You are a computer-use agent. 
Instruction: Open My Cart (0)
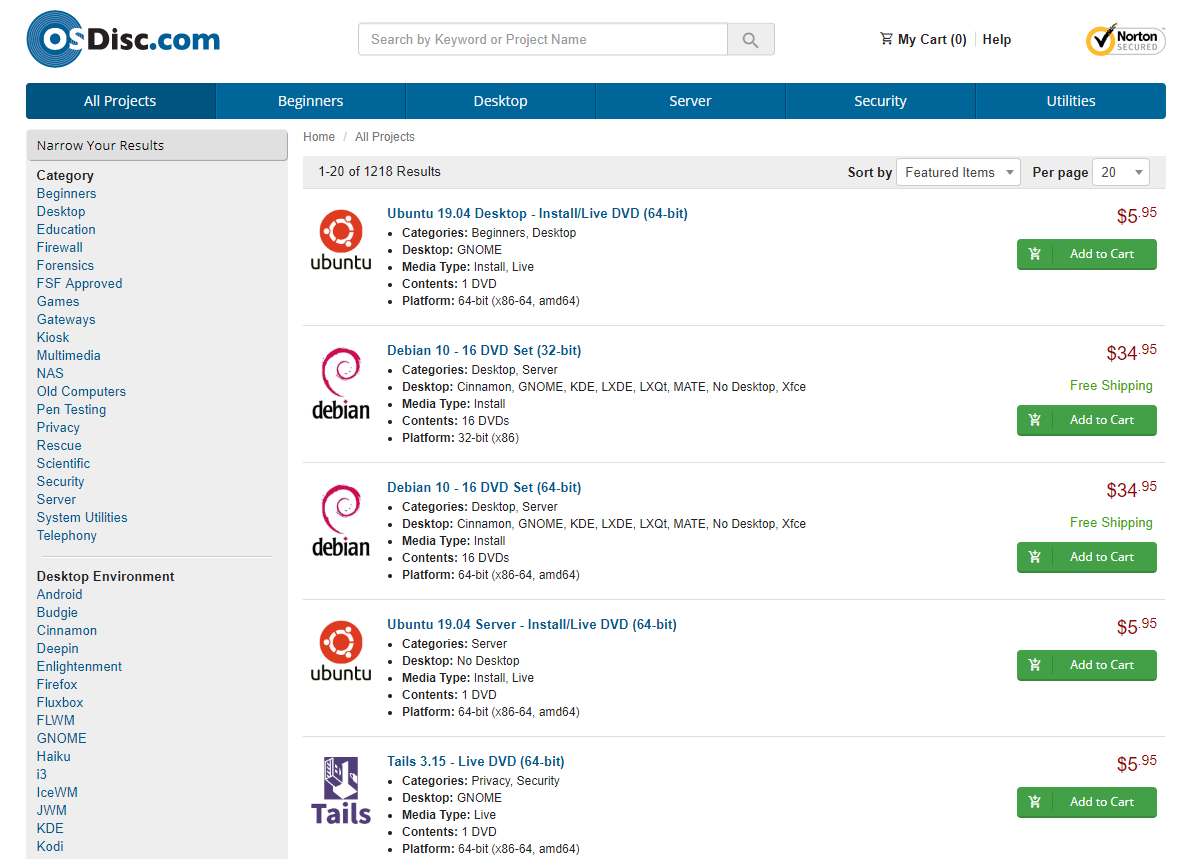tap(923, 40)
